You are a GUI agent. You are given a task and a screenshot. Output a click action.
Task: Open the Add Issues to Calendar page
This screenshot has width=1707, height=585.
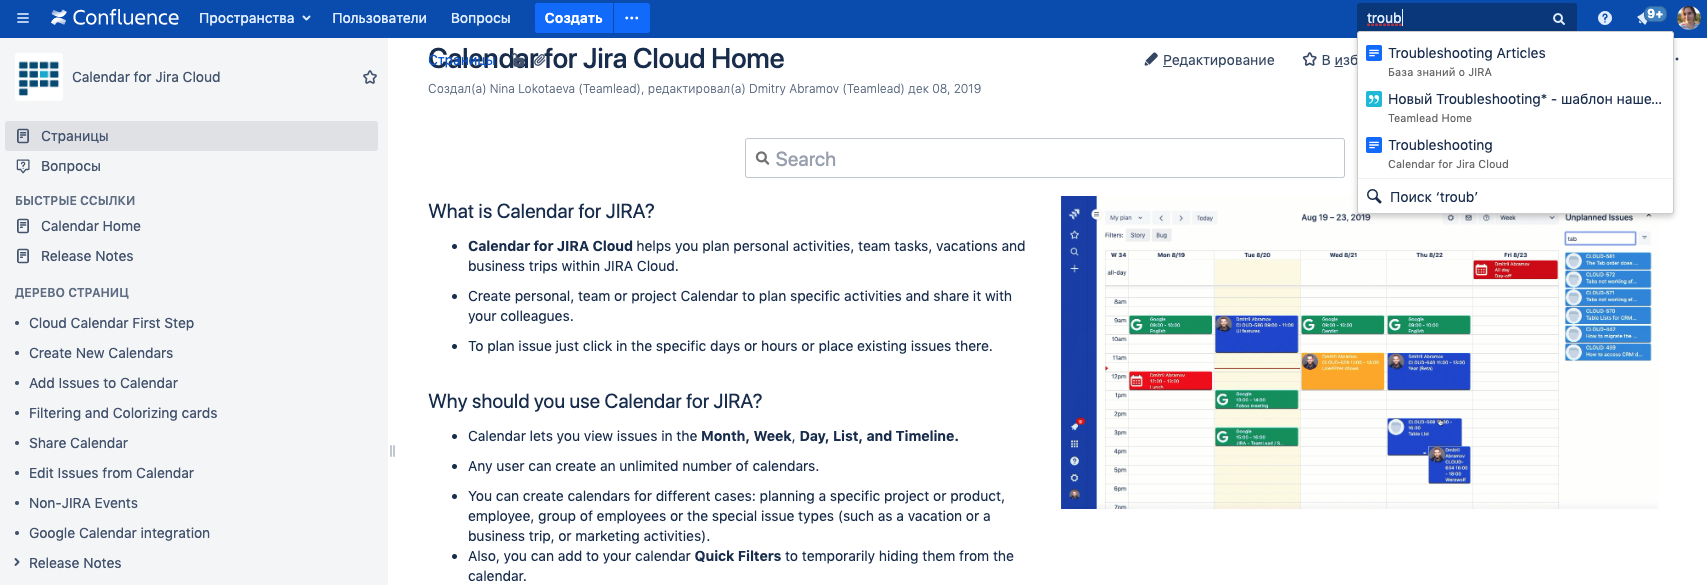click(x=104, y=383)
